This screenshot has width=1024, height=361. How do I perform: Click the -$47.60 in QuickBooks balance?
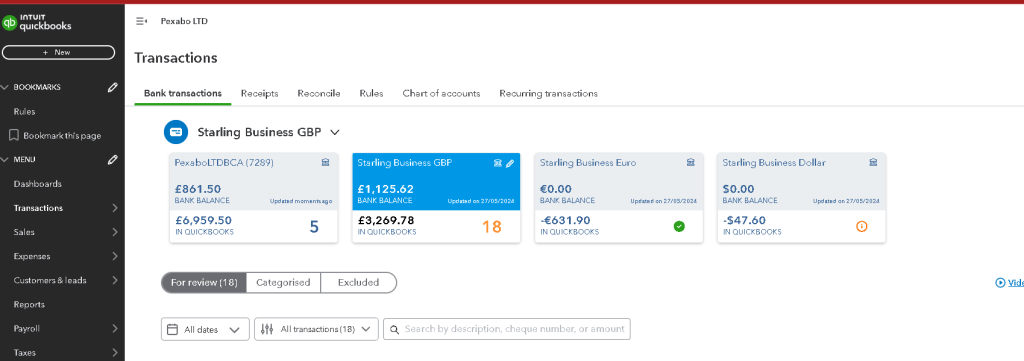pos(744,221)
